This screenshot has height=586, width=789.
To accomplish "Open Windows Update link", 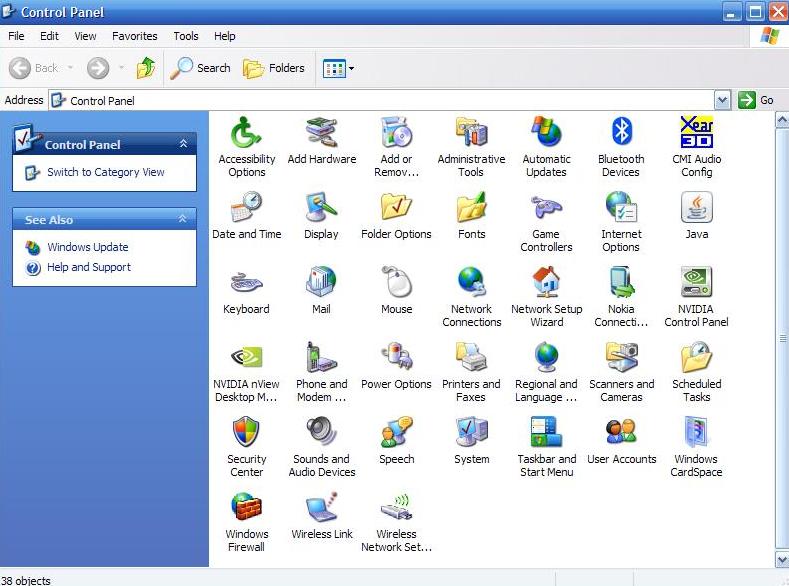I will 88,247.
